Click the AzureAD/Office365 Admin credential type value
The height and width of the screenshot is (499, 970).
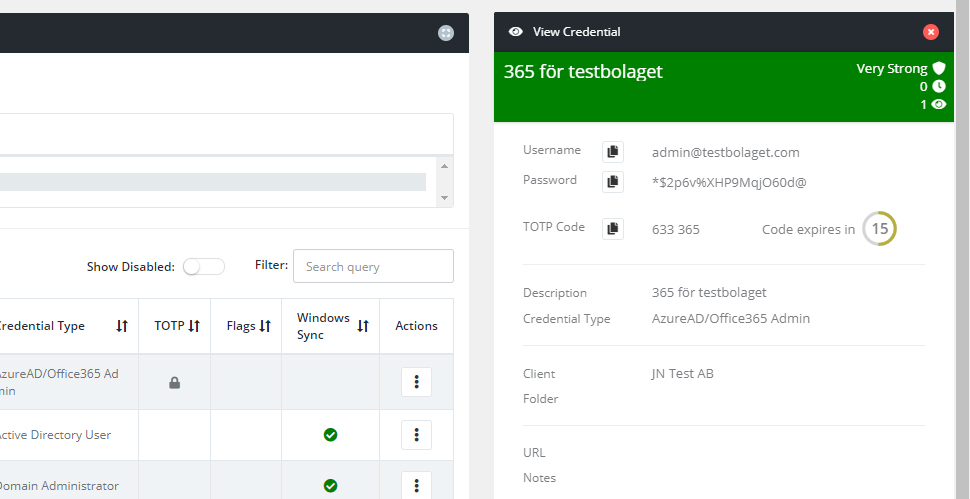click(x=731, y=318)
